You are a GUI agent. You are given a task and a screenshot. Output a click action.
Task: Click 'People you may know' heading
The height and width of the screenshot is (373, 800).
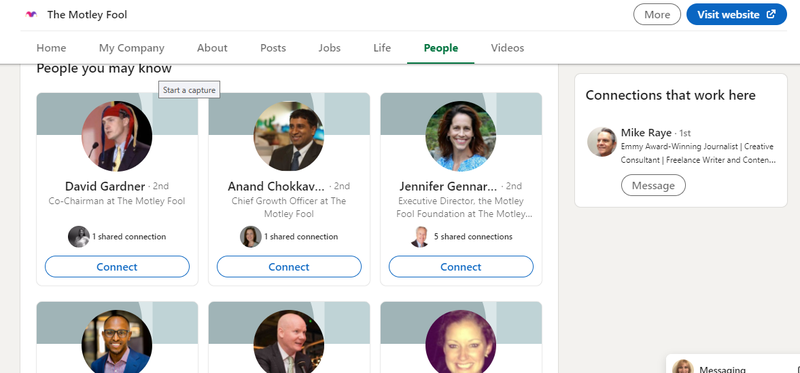[x=104, y=68]
